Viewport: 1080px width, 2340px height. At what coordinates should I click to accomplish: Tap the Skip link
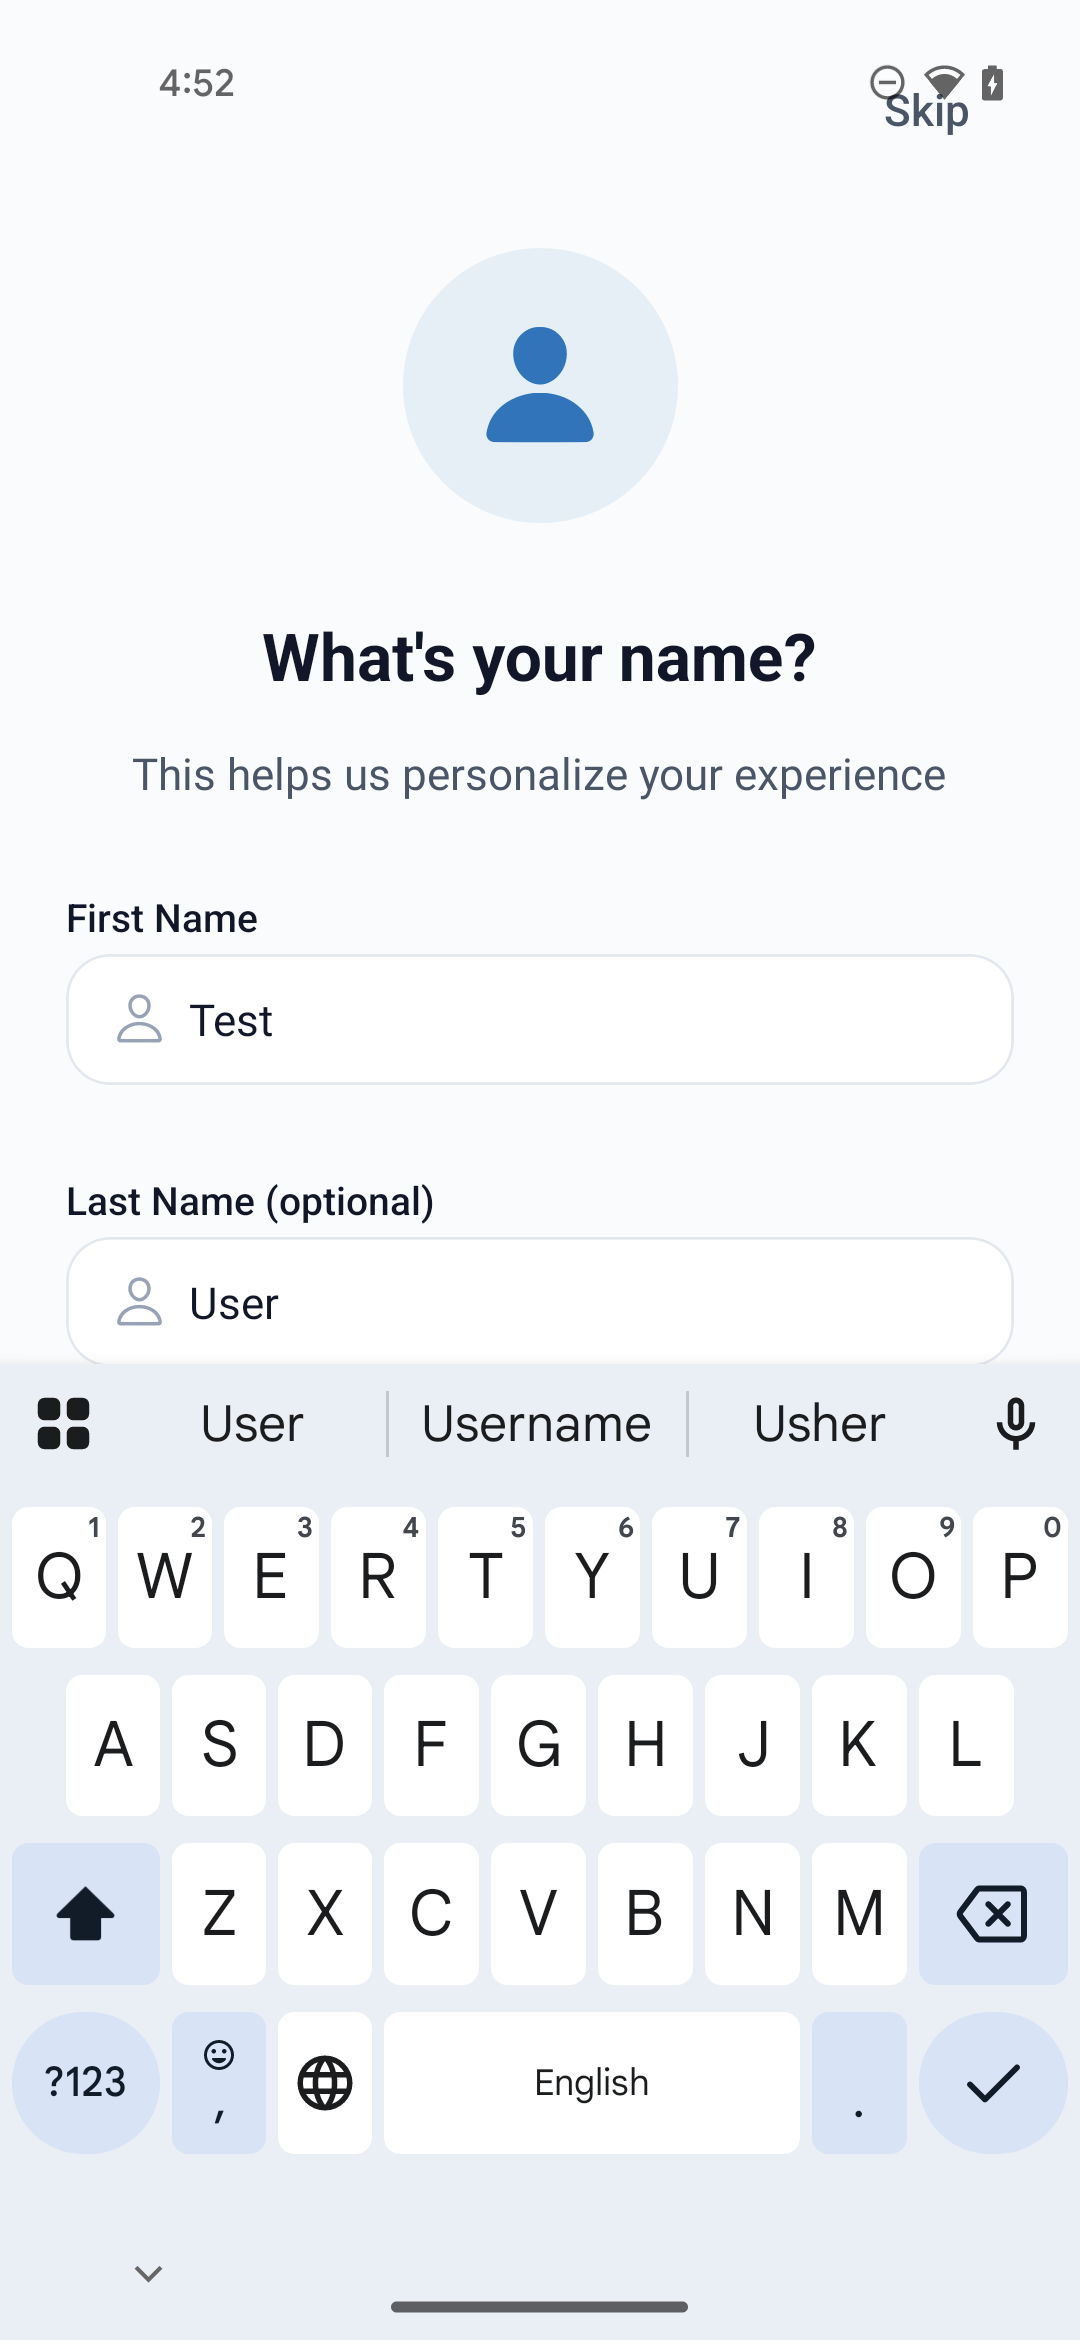click(926, 112)
